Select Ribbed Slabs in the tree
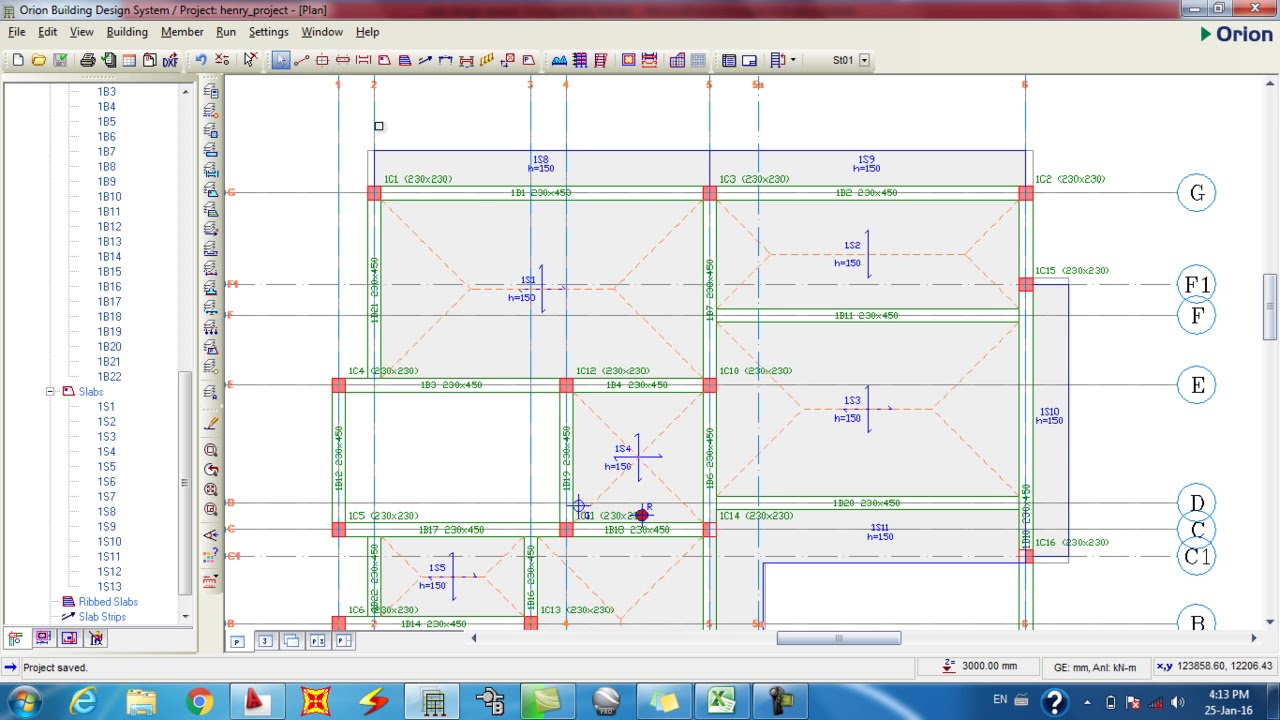 [108, 602]
